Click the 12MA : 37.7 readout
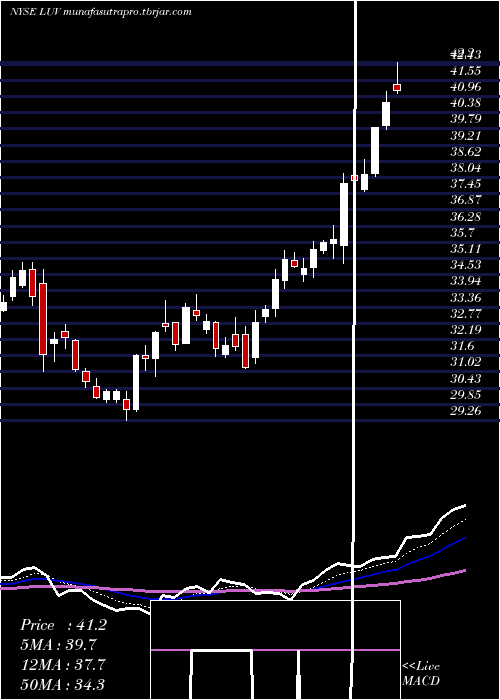This screenshot has width=500, height=700. click(62, 665)
